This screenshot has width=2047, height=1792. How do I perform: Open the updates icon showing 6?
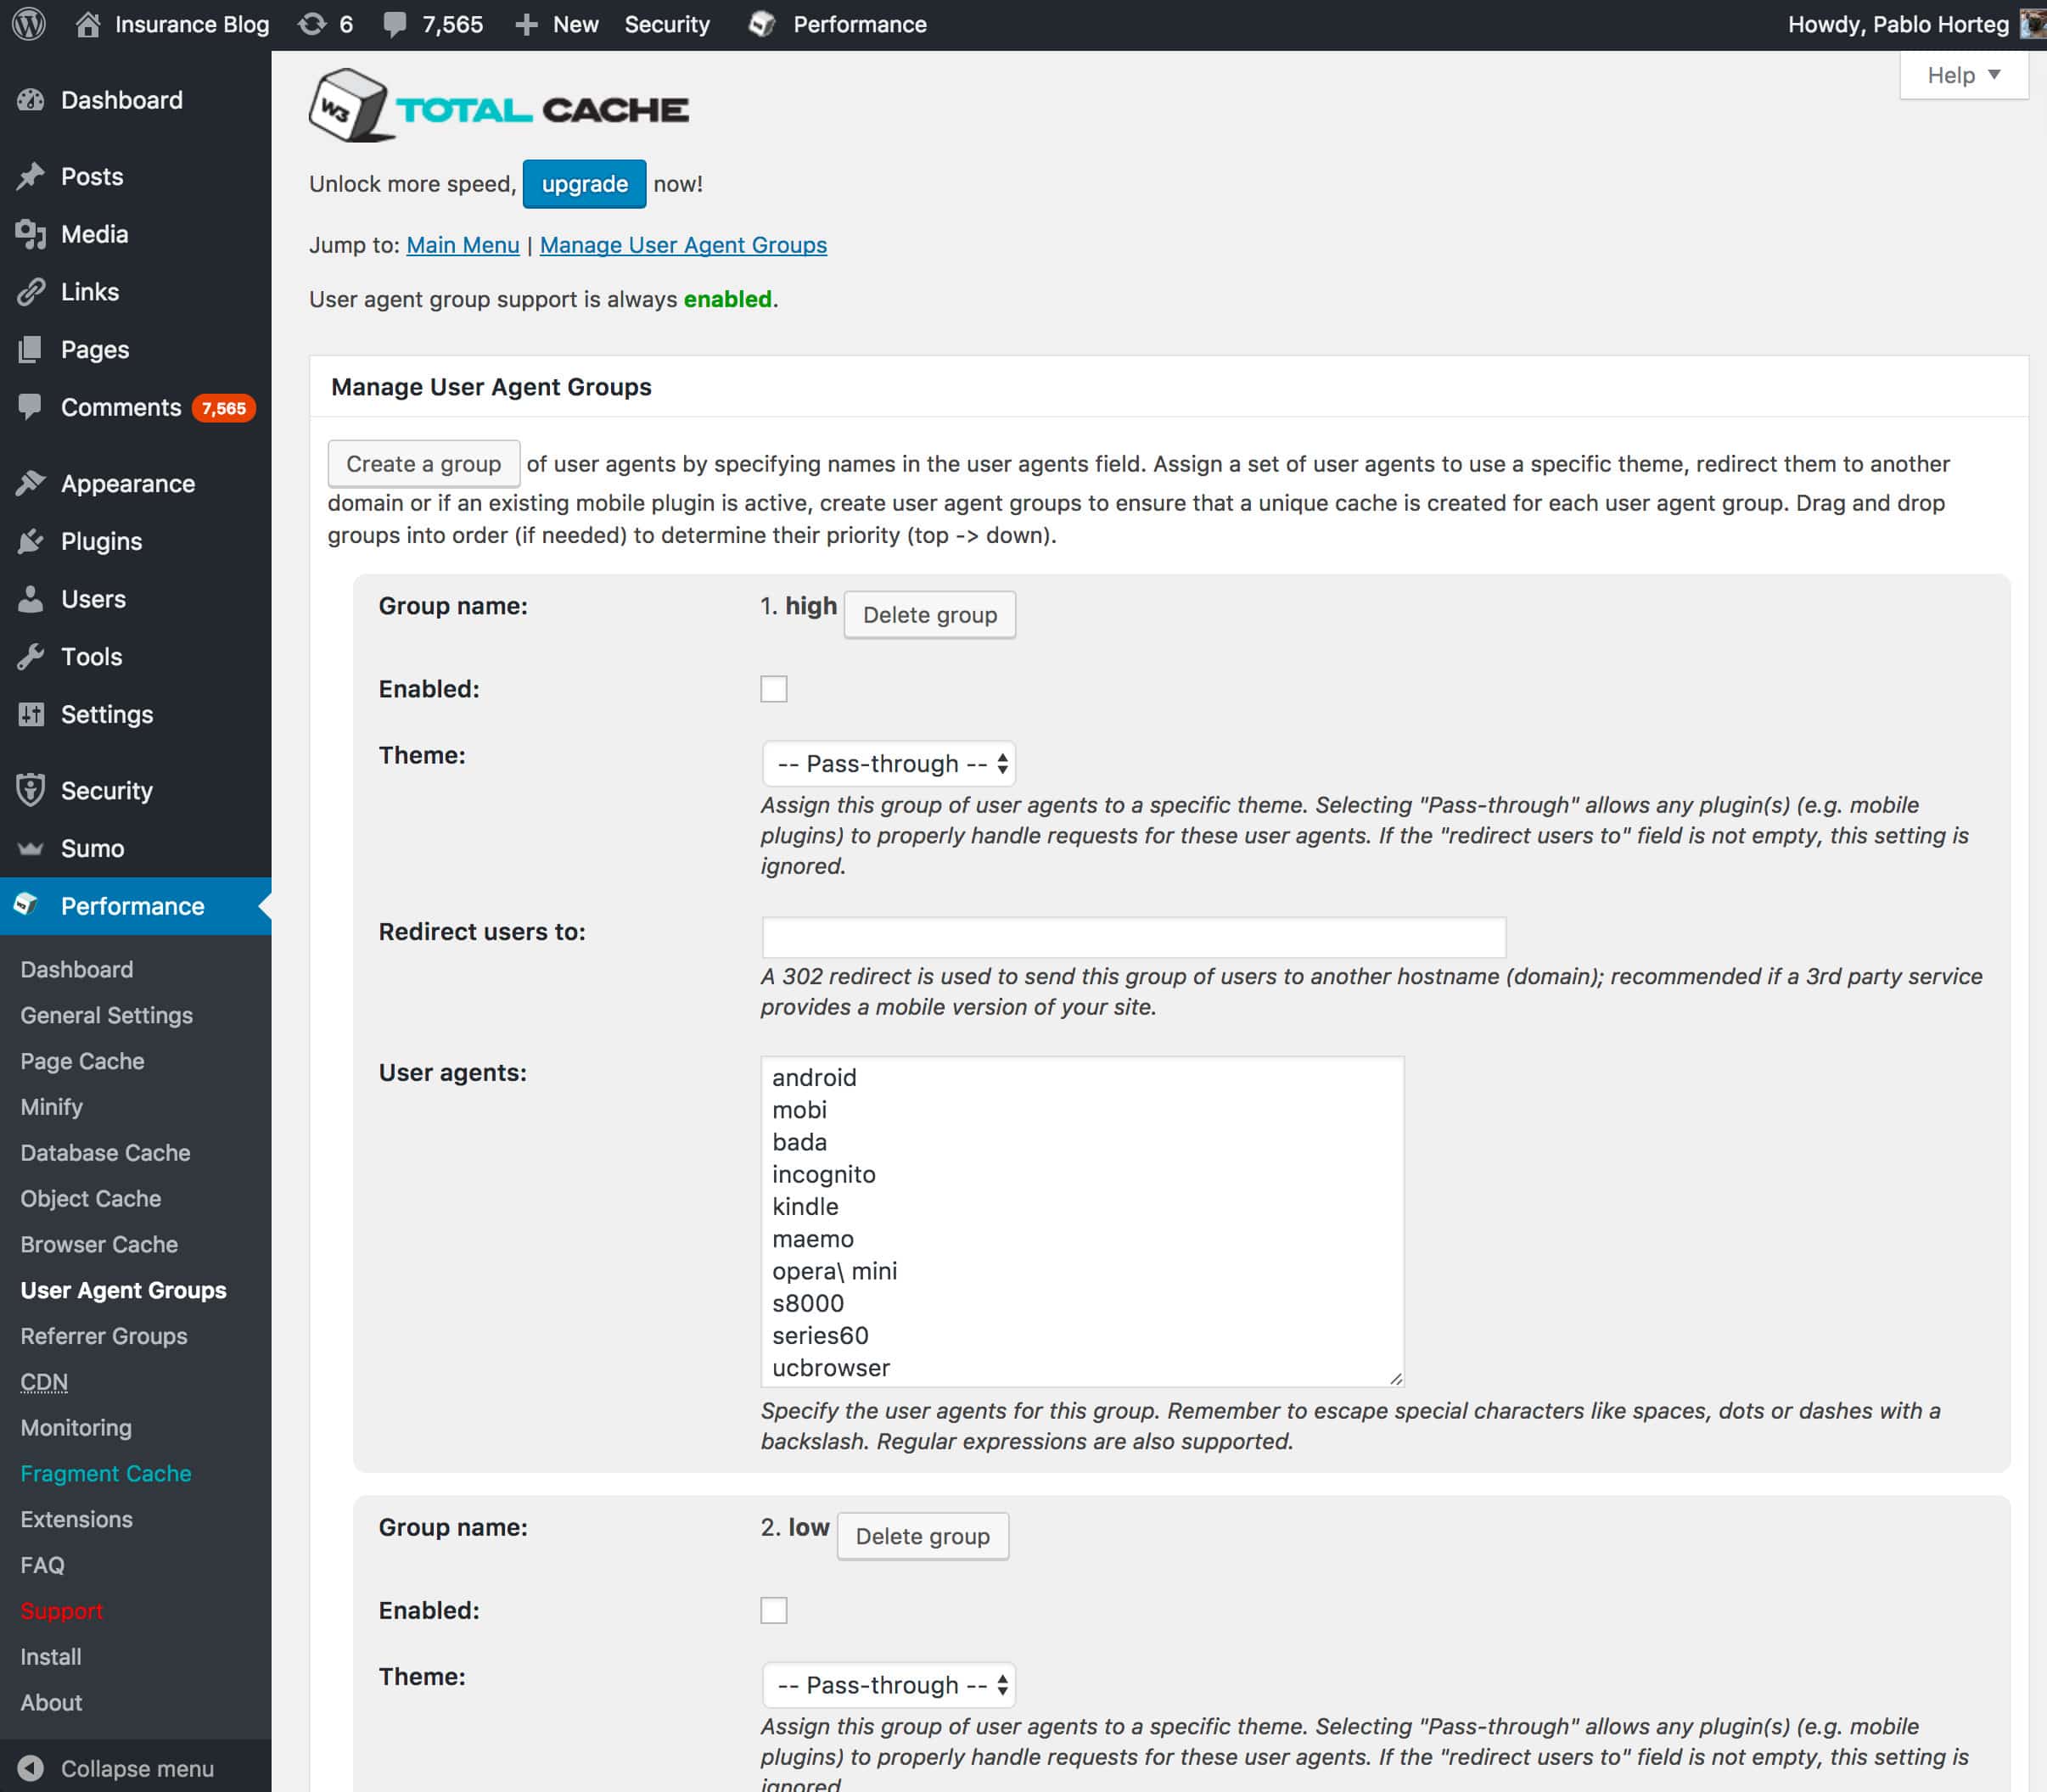(x=312, y=24)
